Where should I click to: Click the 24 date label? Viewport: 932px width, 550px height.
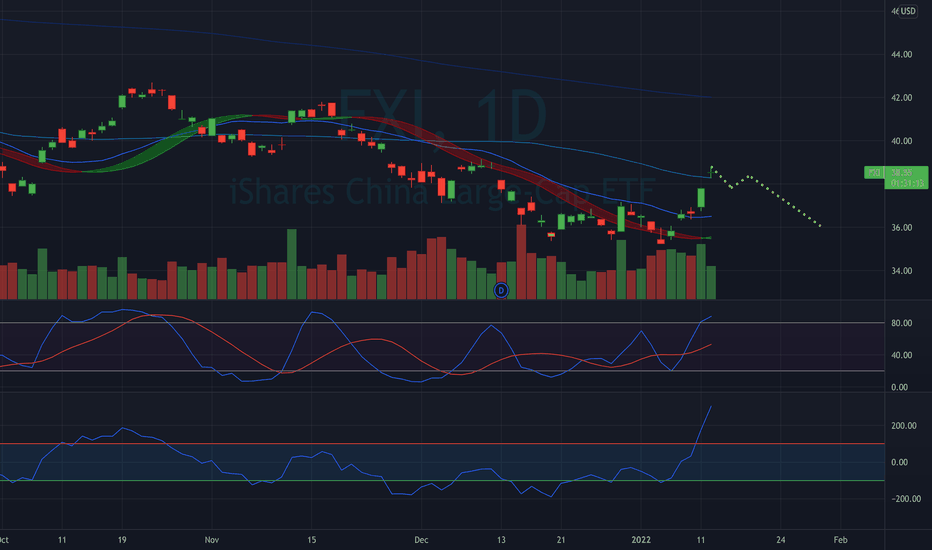(780, 540)
